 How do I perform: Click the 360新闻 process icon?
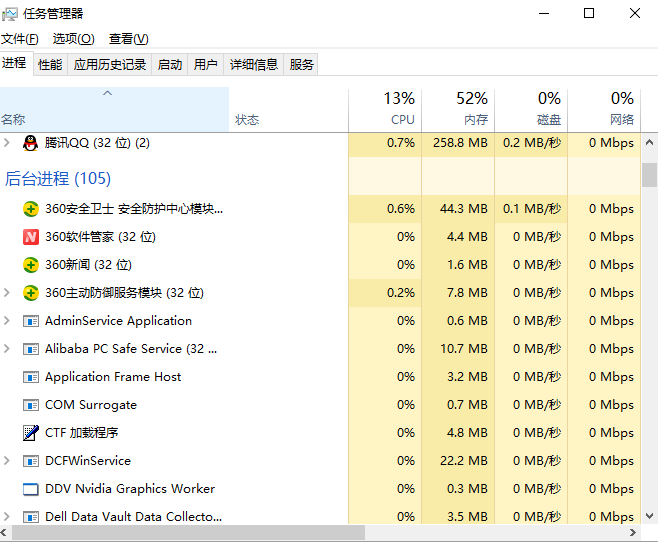click(30, 265)
